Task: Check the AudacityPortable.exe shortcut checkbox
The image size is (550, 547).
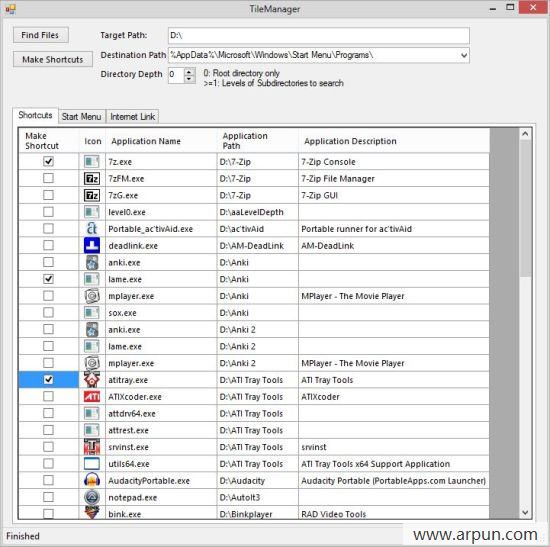Action: pyautogui.click(x=48, y=480)
